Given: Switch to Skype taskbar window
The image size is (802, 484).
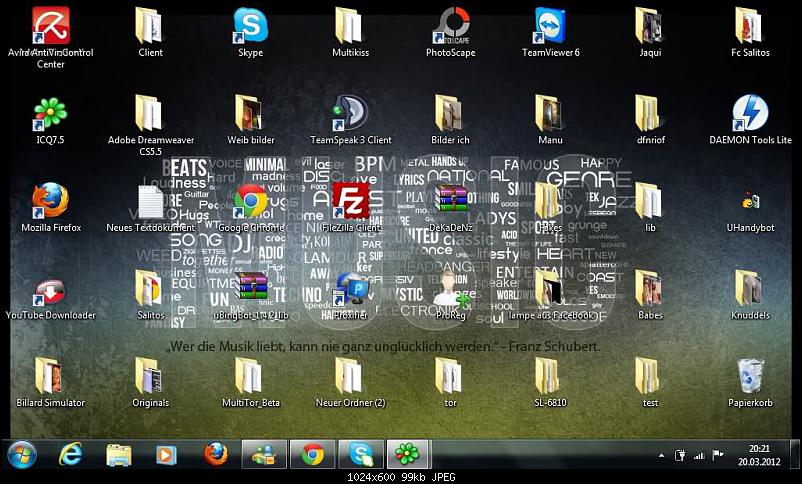Looking at the screenshot, I should [x=361, y=454].
